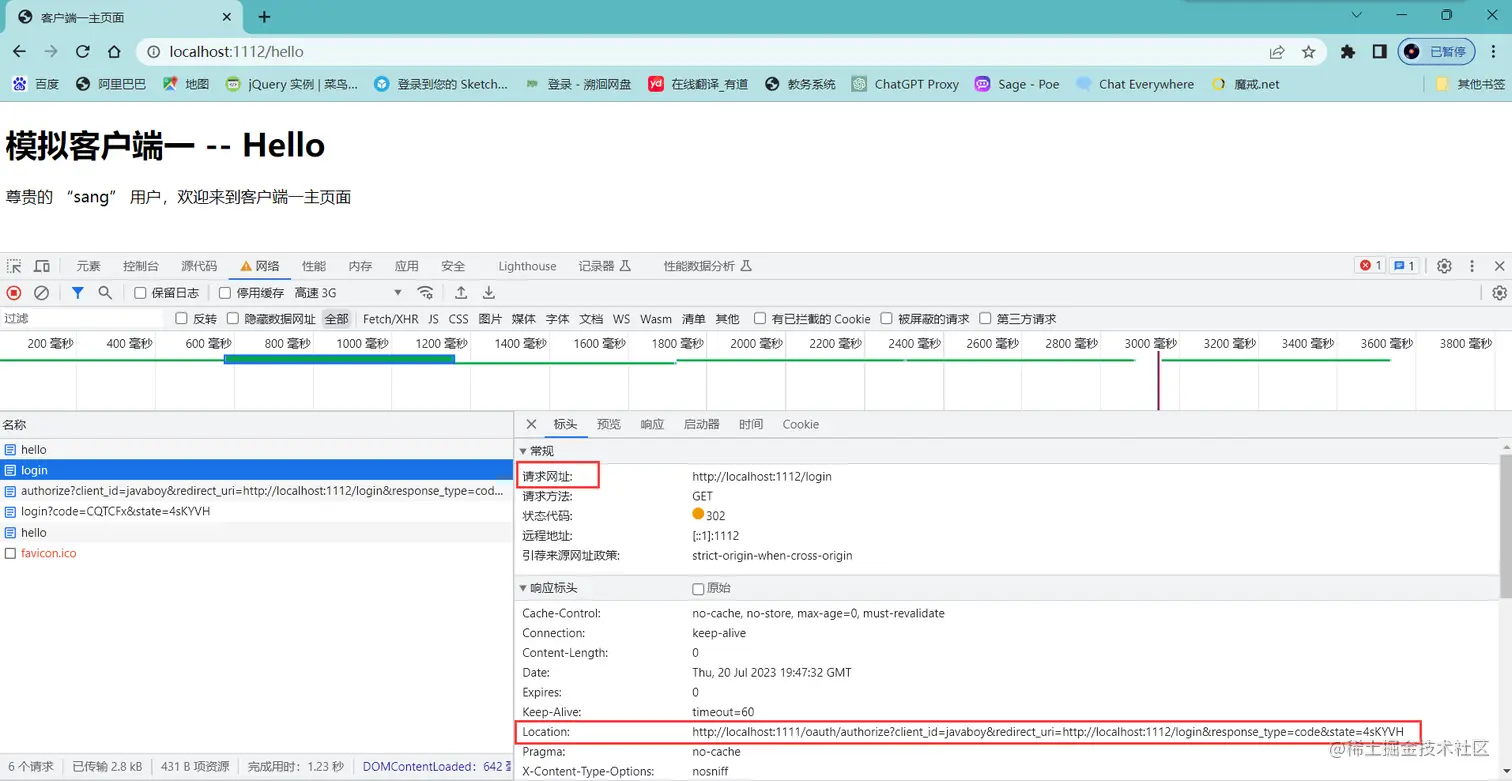This screenshot has width=1512, height=781.
Task: Tick the 被屏蔽的请求 checkbox
Action: 886,319
